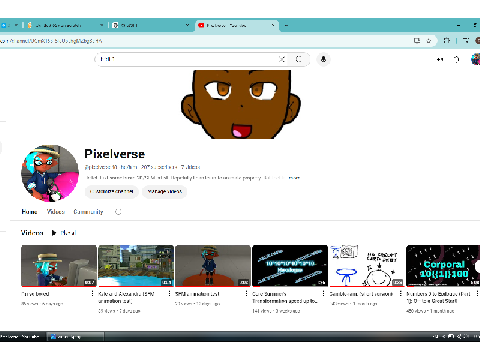The width and height of the screenshot is (480, 360).
Task: Click the second video's title text
Action: (x=126, y=297)
